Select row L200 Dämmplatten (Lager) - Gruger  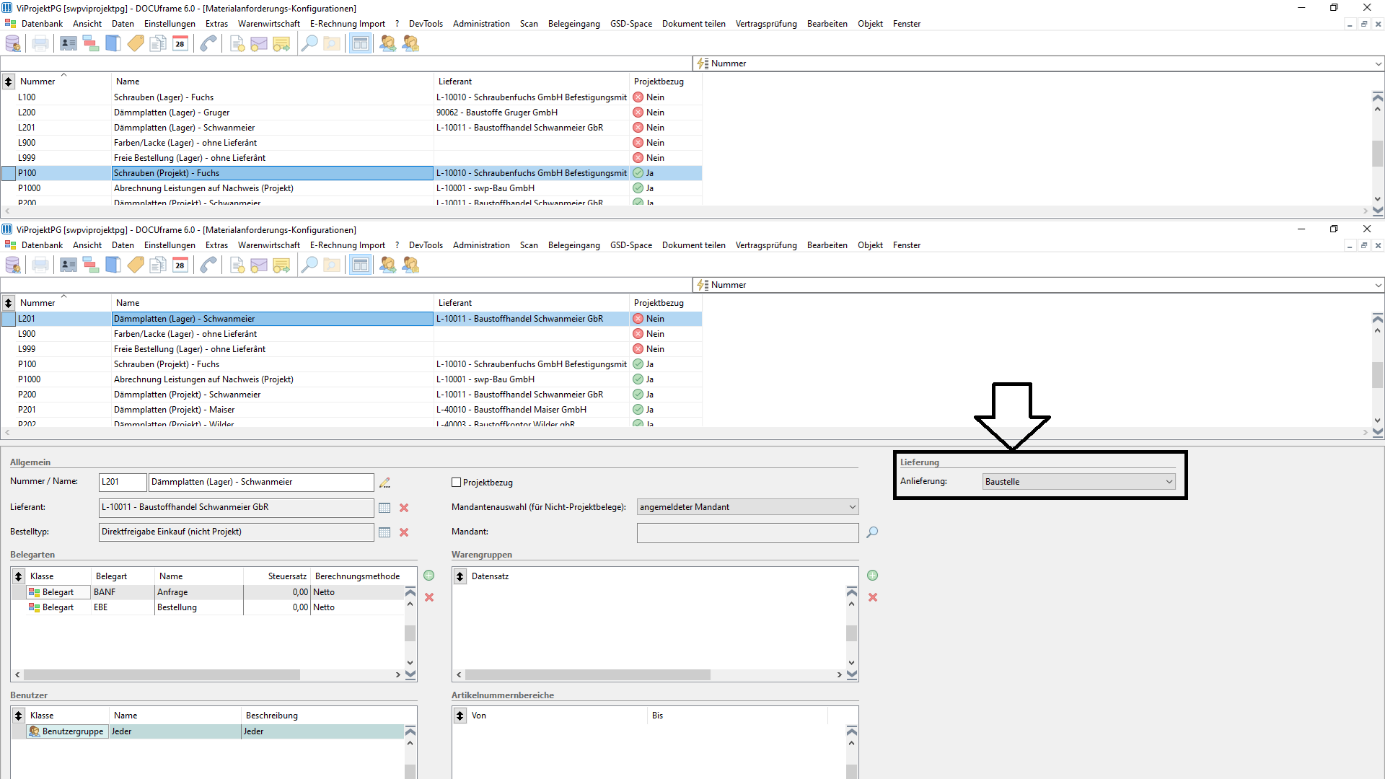click(x=351, y=112)
